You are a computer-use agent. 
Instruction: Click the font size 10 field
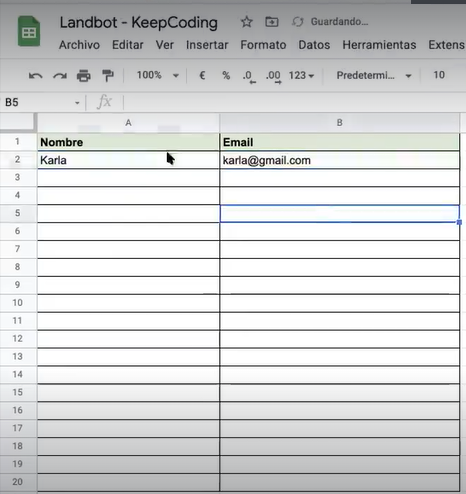[x=439, y=75]
